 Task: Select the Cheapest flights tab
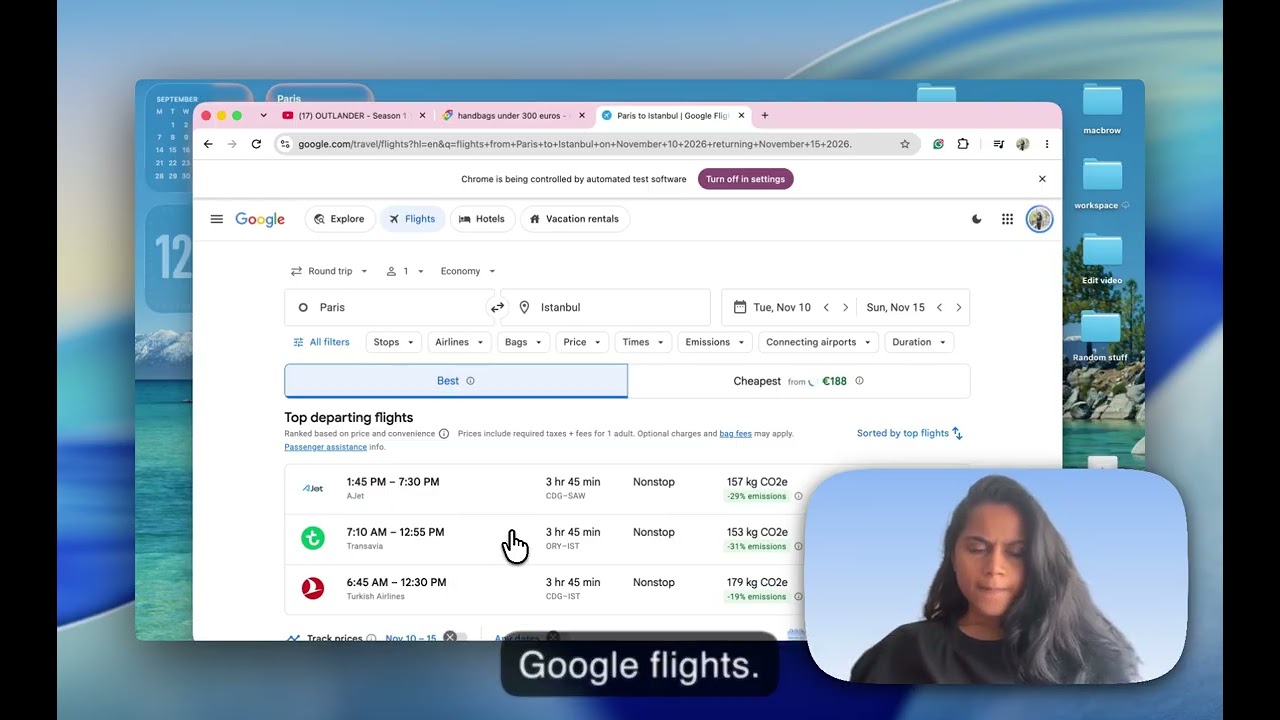(x=799, y=381)
